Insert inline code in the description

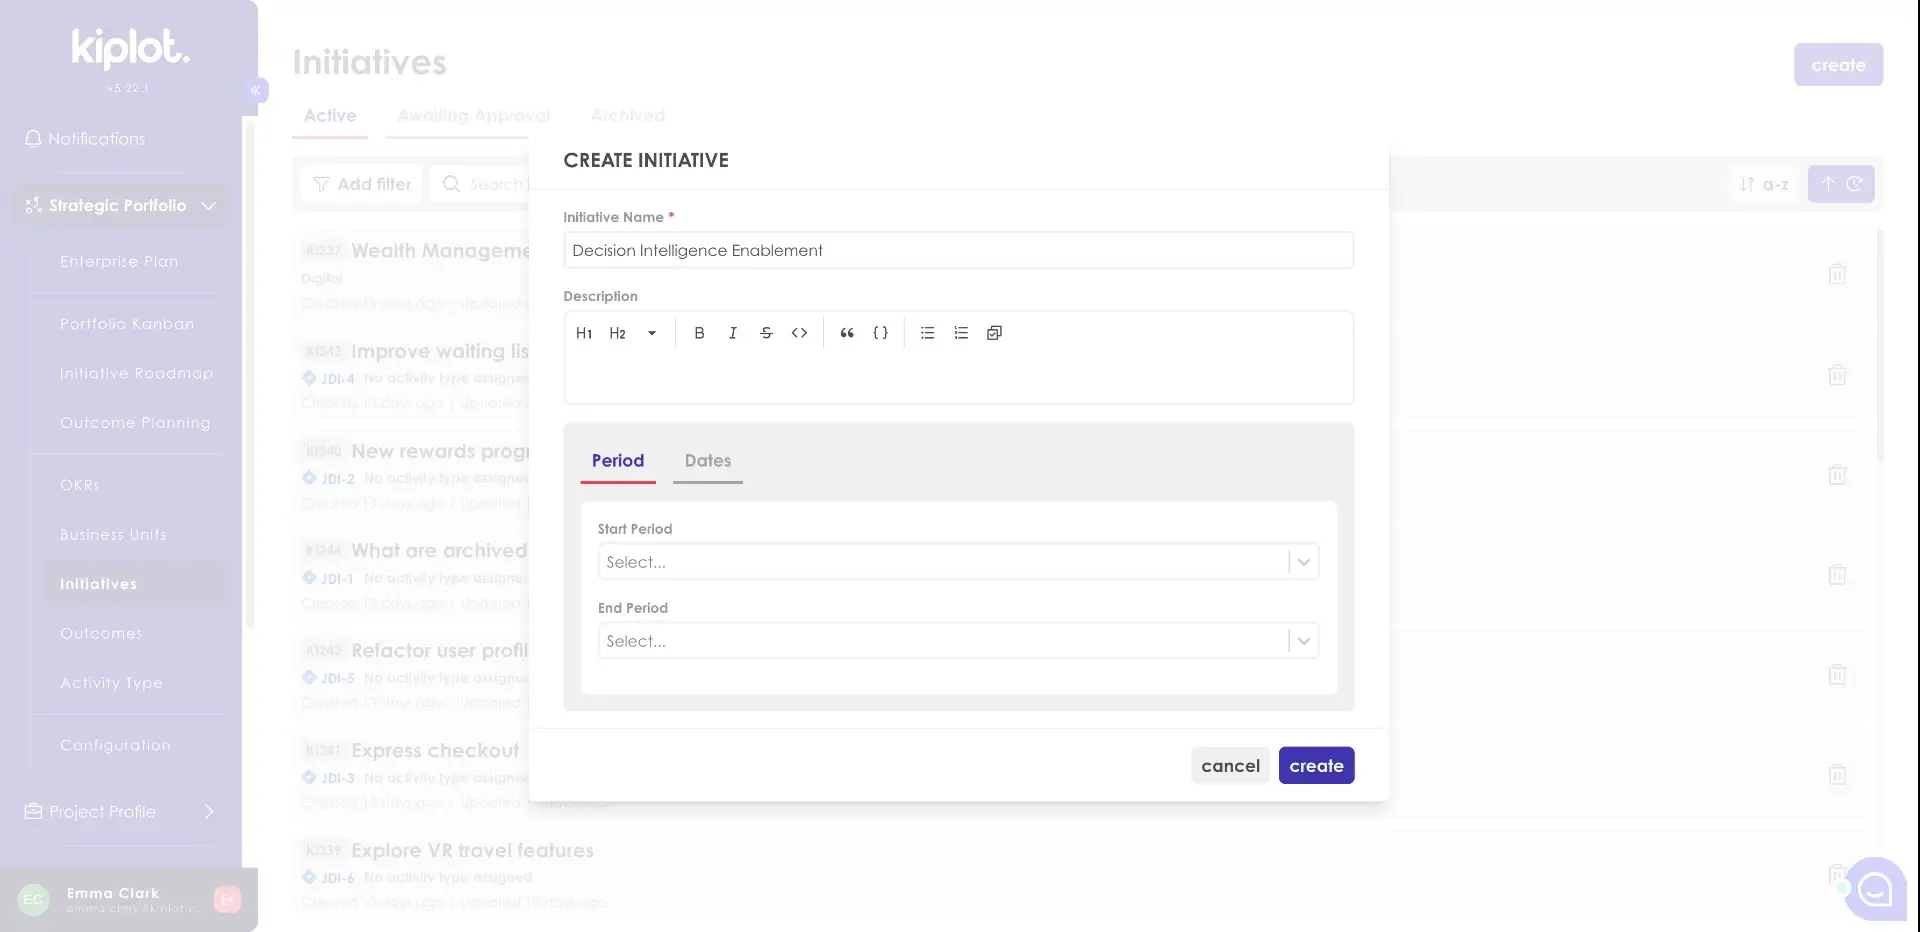tap(799, 333)
